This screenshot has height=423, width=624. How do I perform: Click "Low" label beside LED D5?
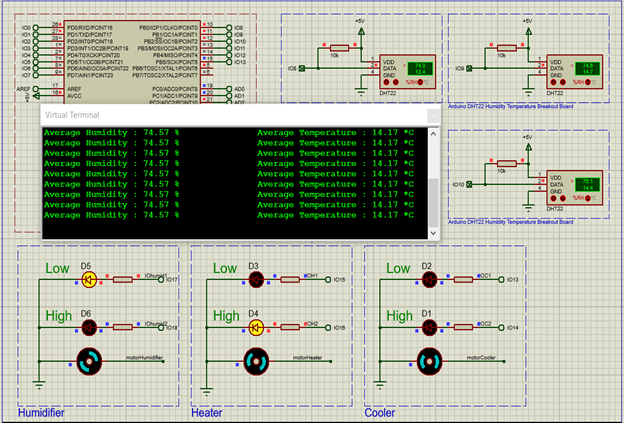point(57,268)
